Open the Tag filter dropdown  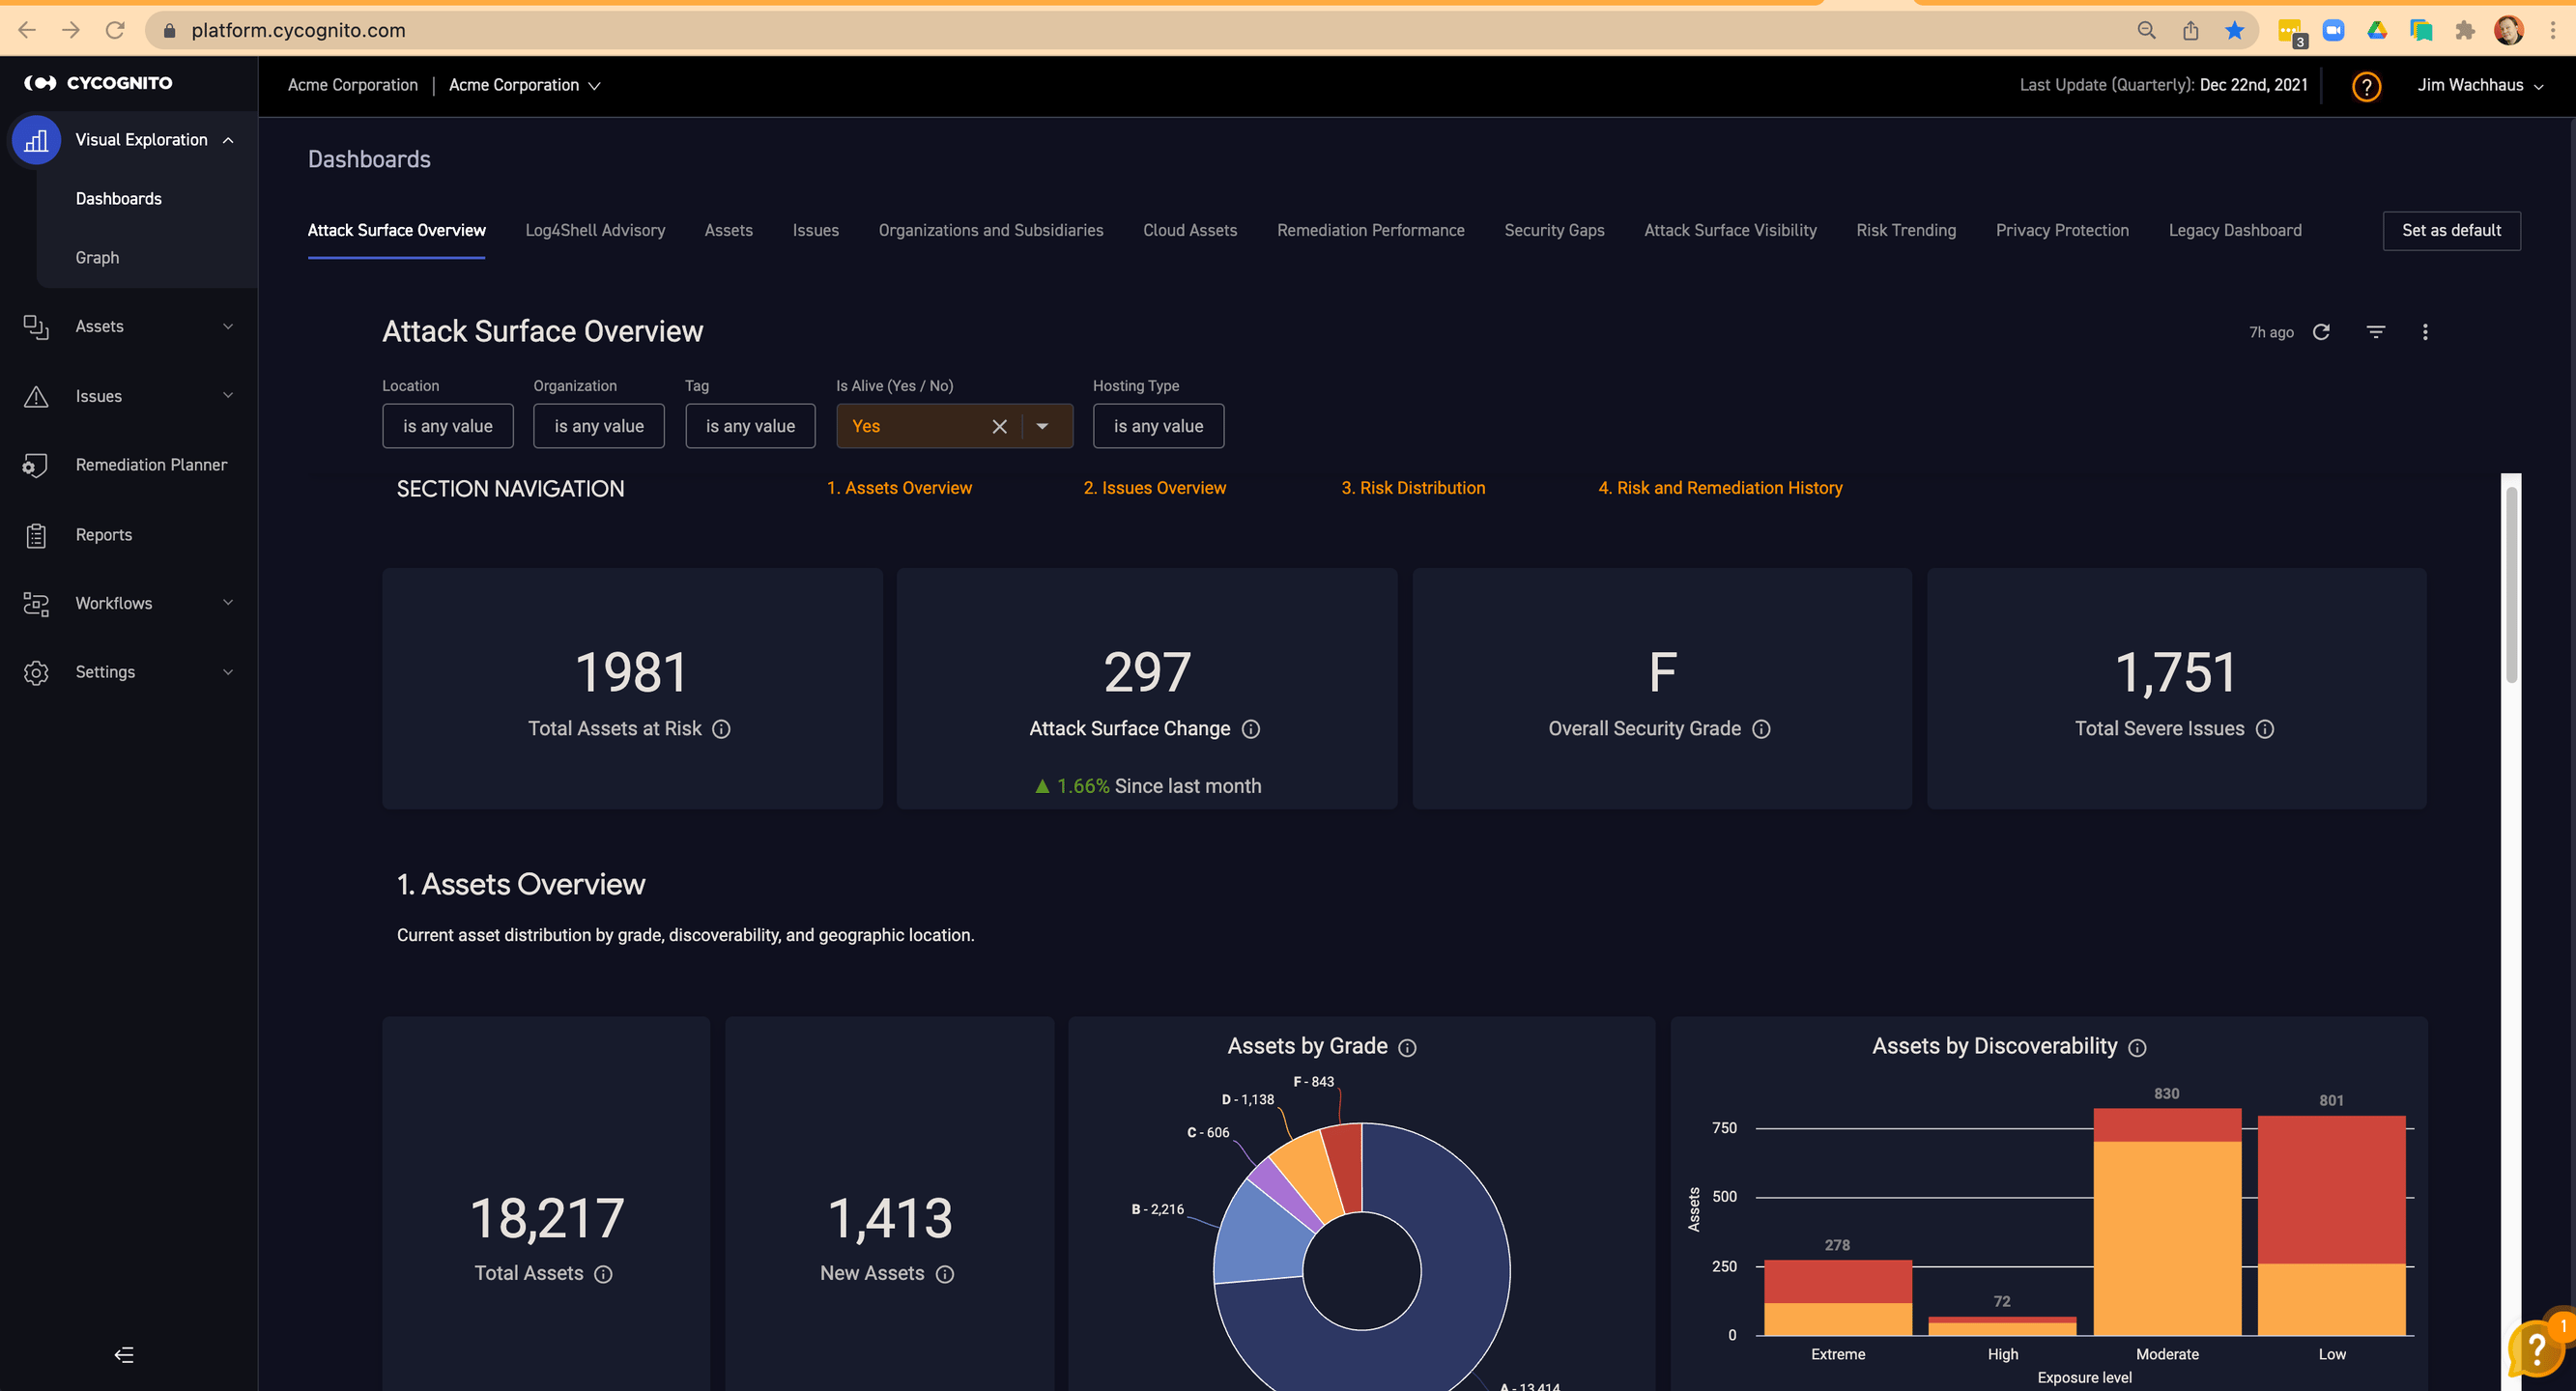pyautogui.click(x=750, y=427)
